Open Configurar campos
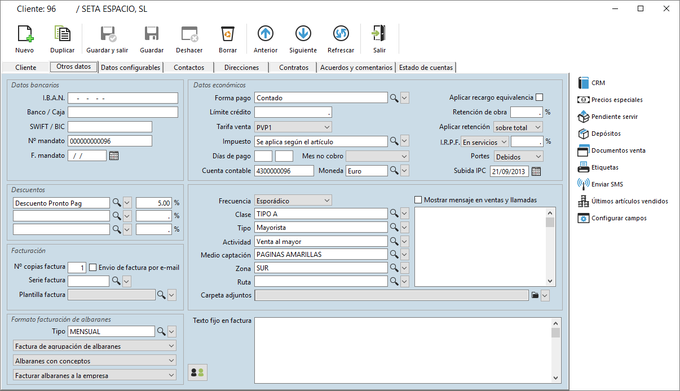 click(x=612, y=218)
